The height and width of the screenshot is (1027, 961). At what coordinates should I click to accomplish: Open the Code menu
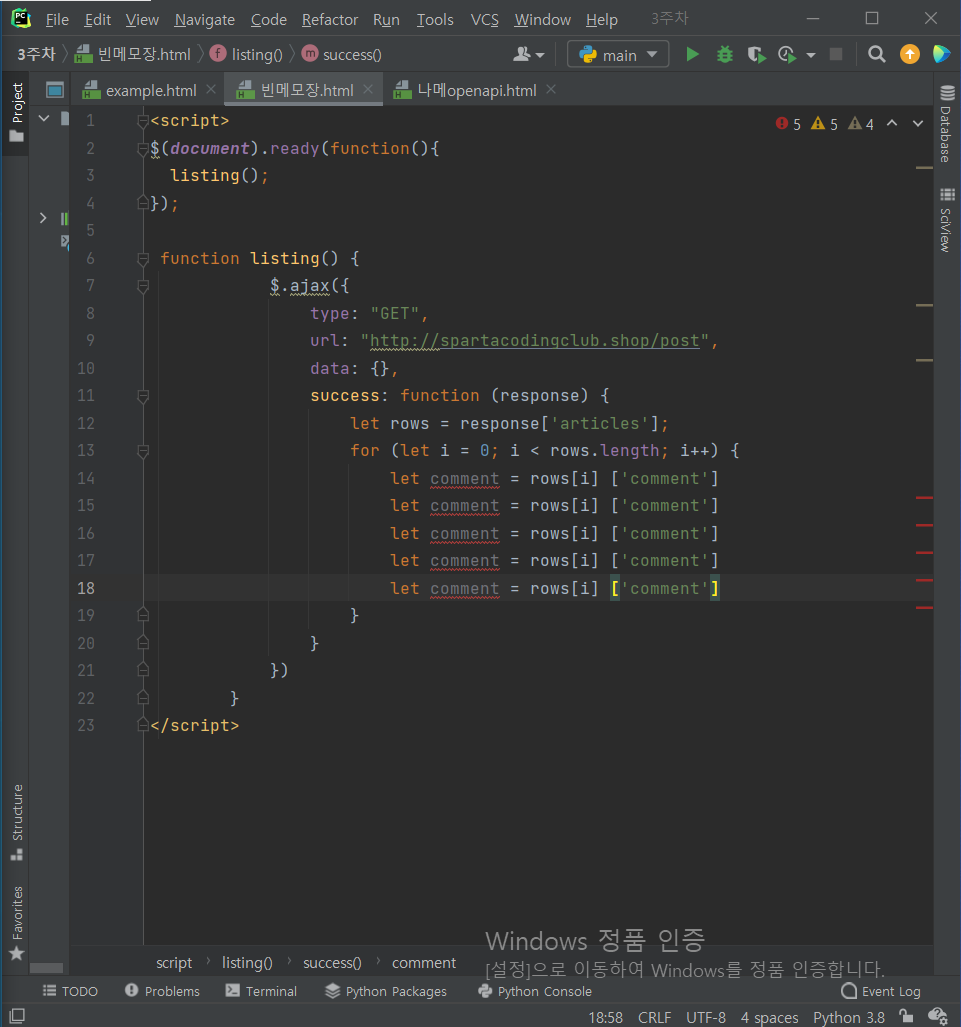click(x=269, y=20)
